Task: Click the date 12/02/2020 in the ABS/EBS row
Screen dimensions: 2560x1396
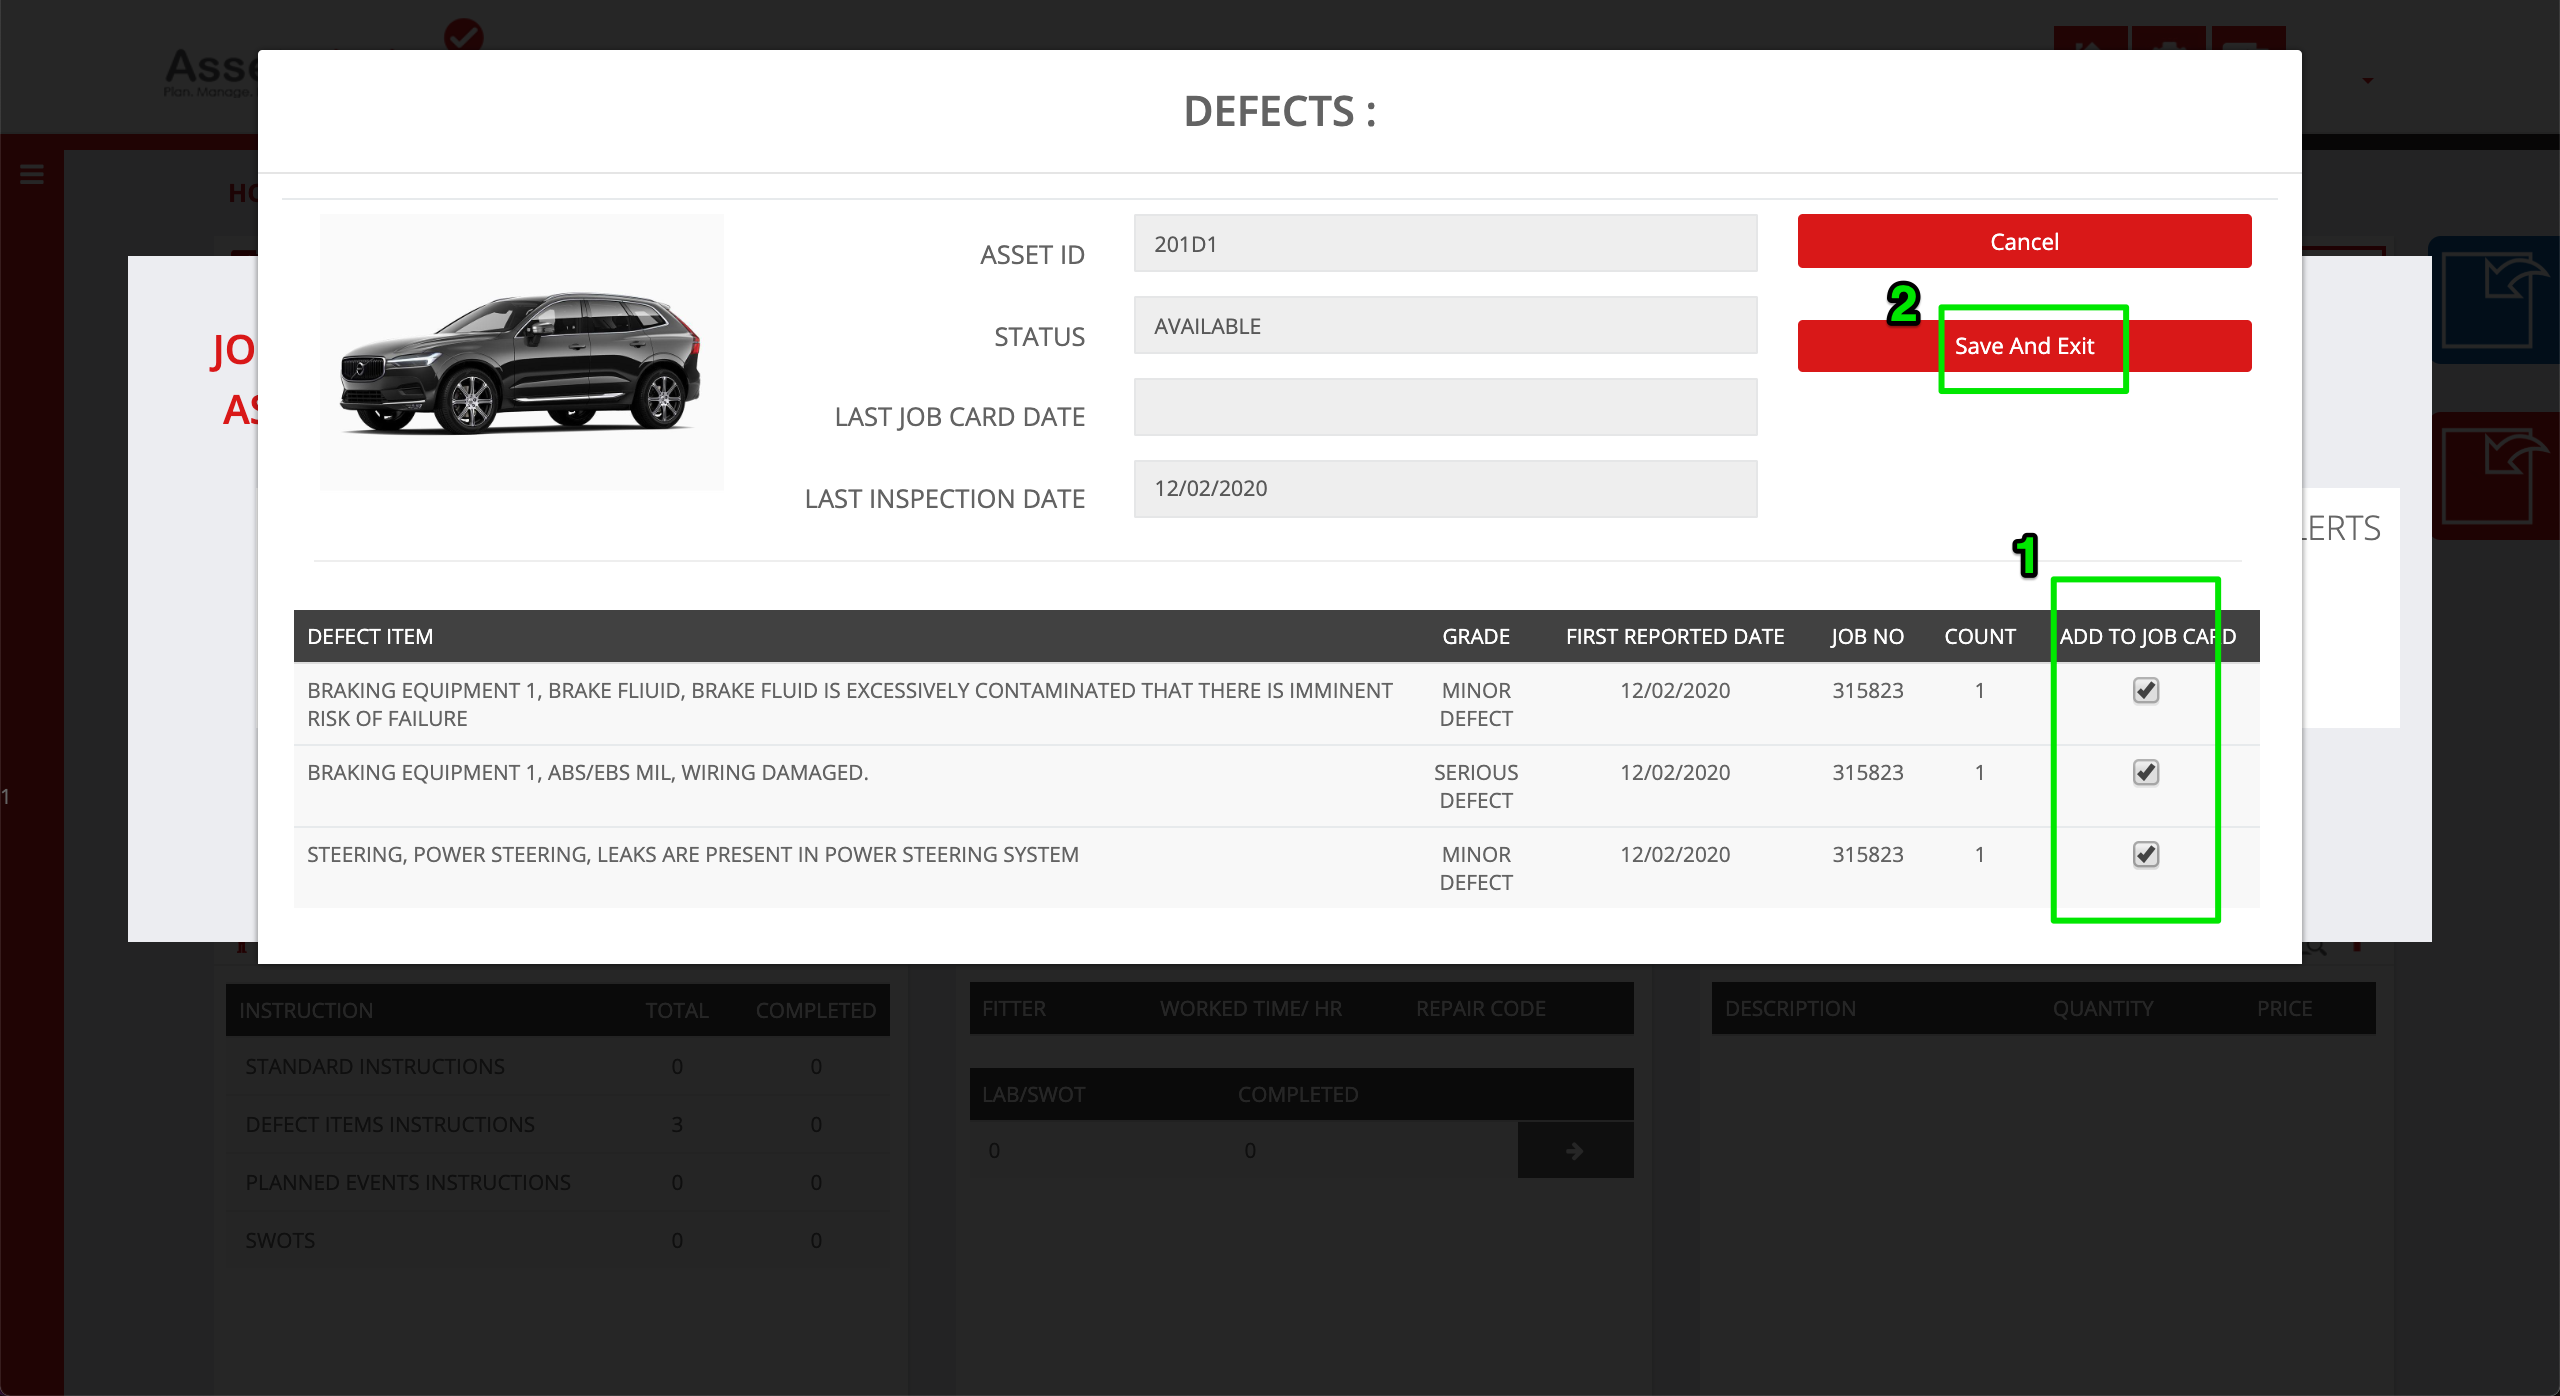Action: (x=1675, y=772)
